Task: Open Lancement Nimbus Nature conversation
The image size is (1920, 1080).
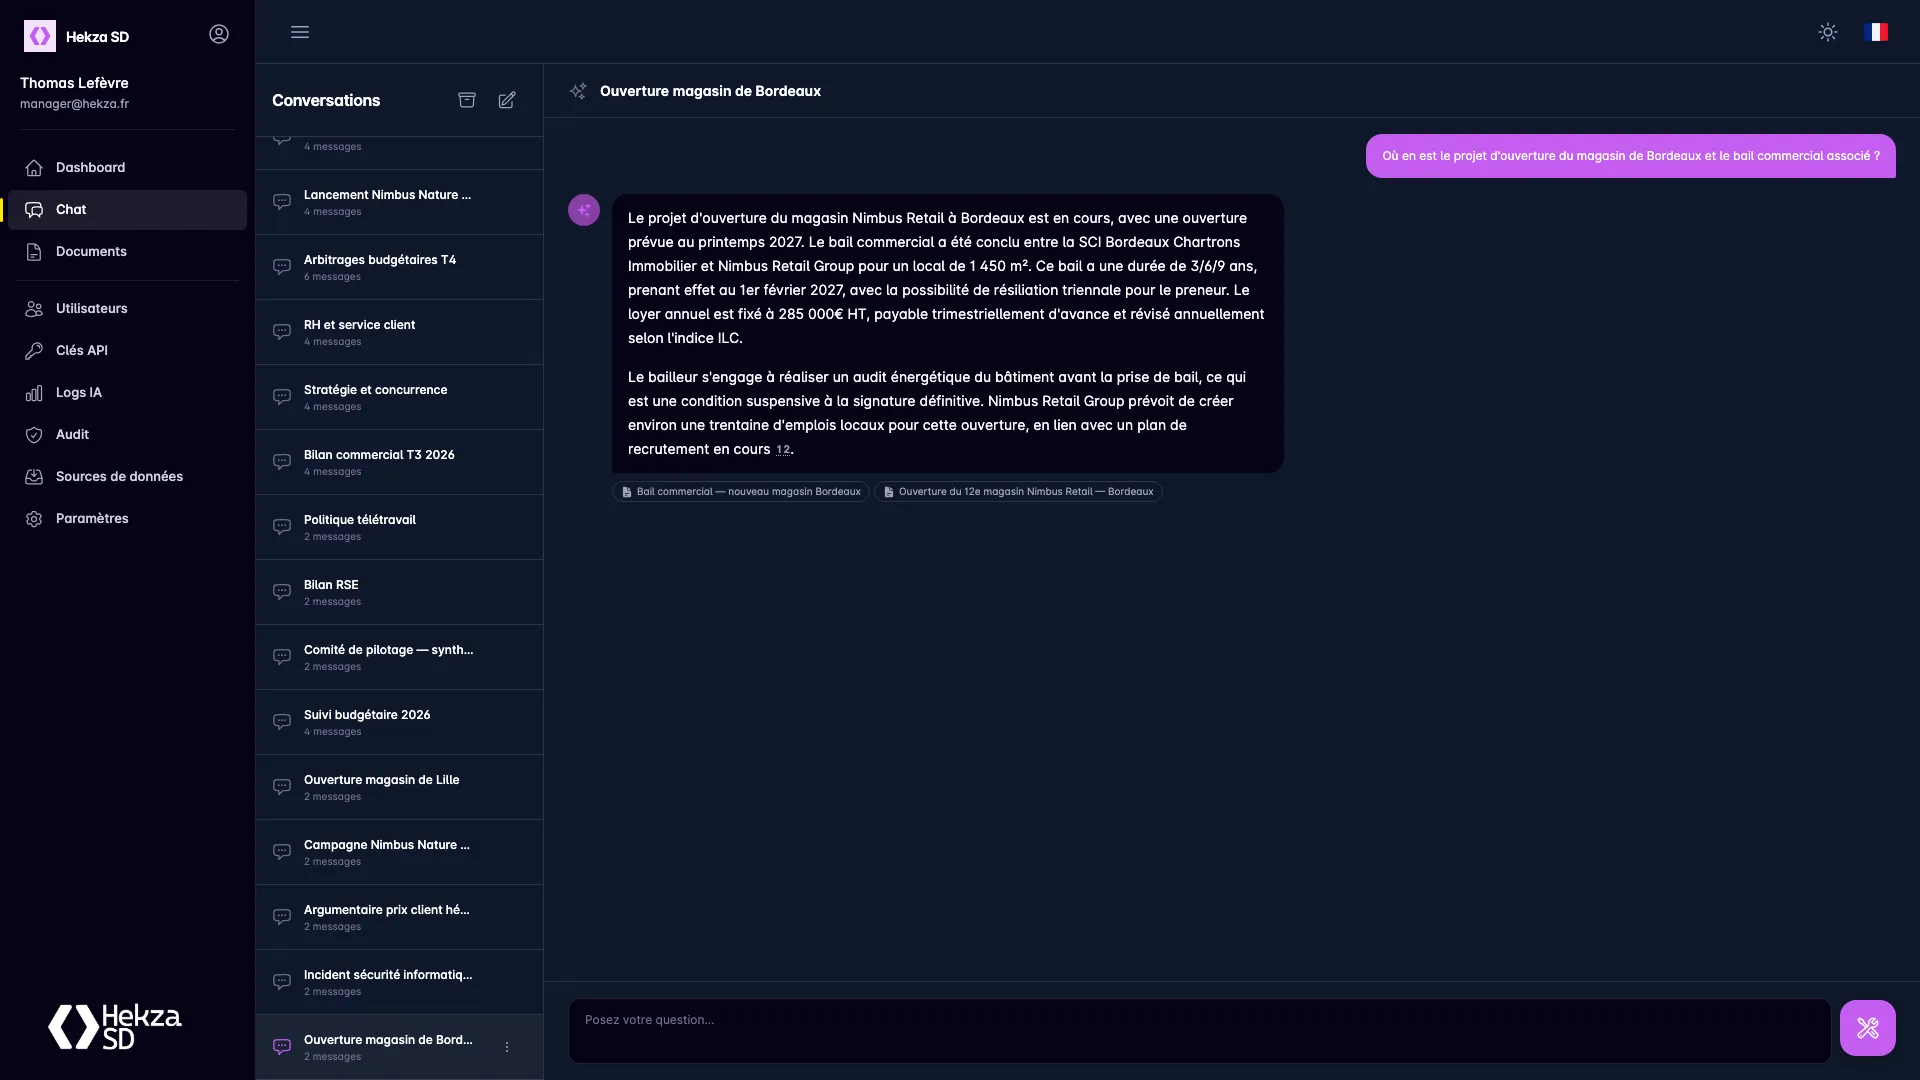Action: click(x=399, y=202)
